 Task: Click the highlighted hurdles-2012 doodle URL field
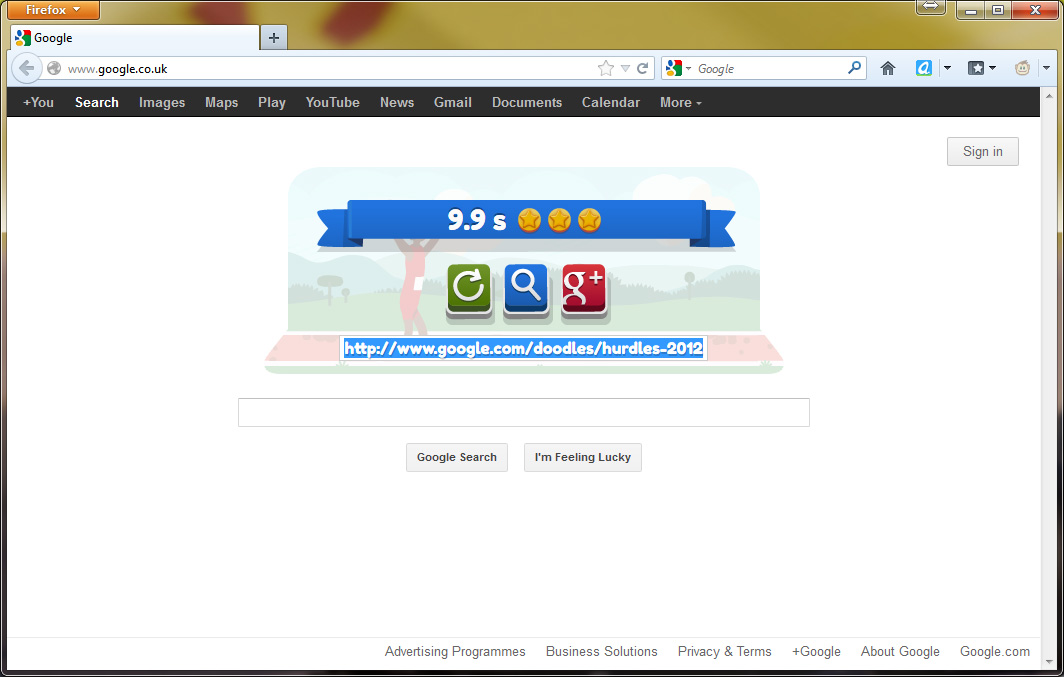click(x=523, y=348)
